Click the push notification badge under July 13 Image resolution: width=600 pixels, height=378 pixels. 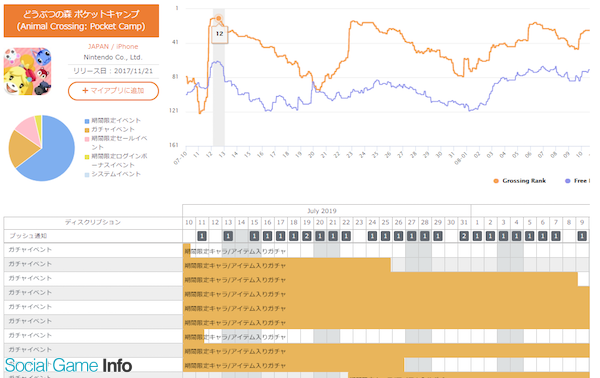pyautogui.click(x=228, y=236)
